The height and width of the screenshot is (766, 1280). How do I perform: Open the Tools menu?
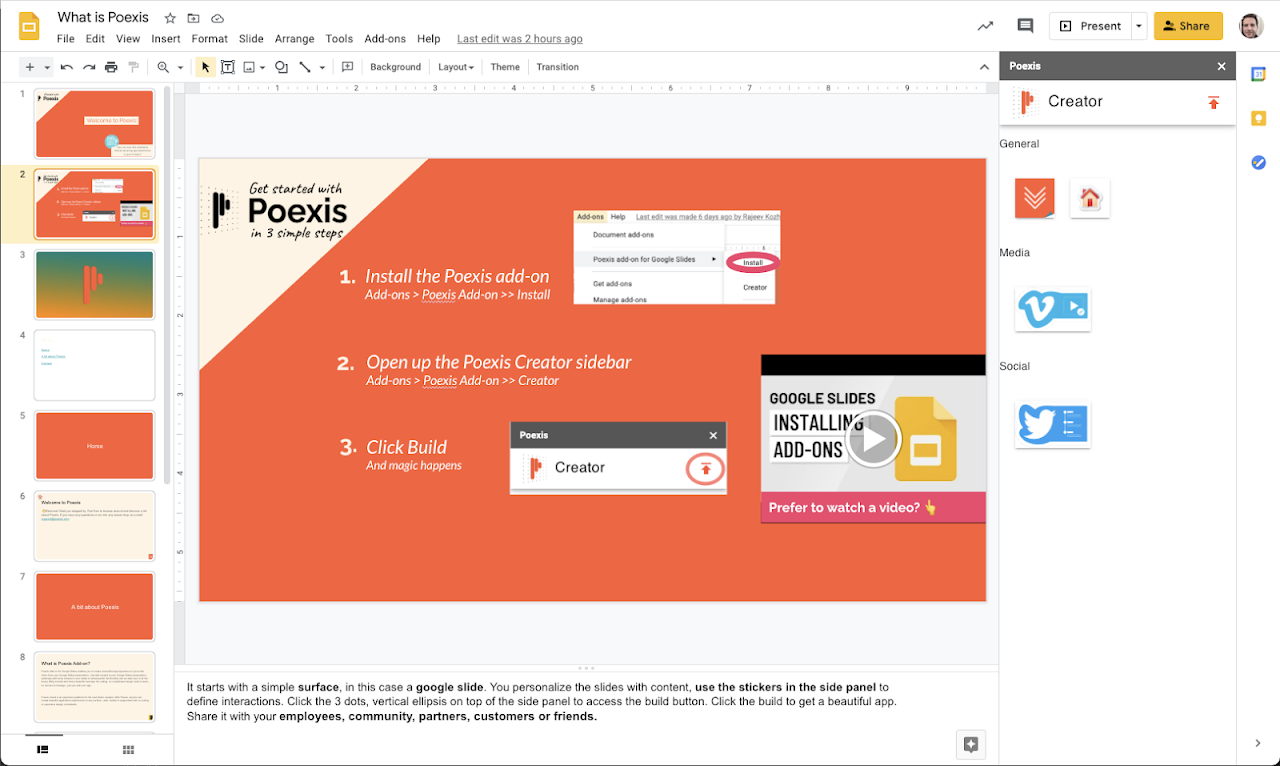[x=339, y=39]
